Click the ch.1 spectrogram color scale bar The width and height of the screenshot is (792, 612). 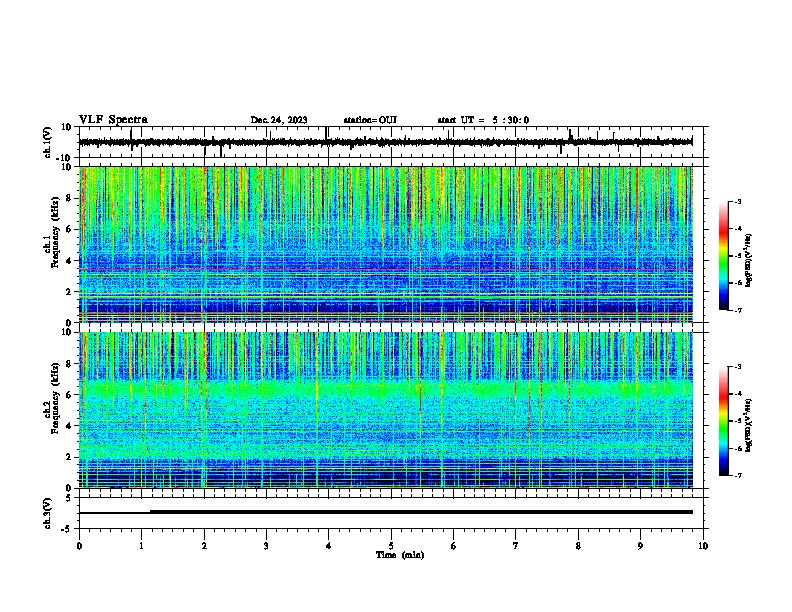[x=724, y=256]
